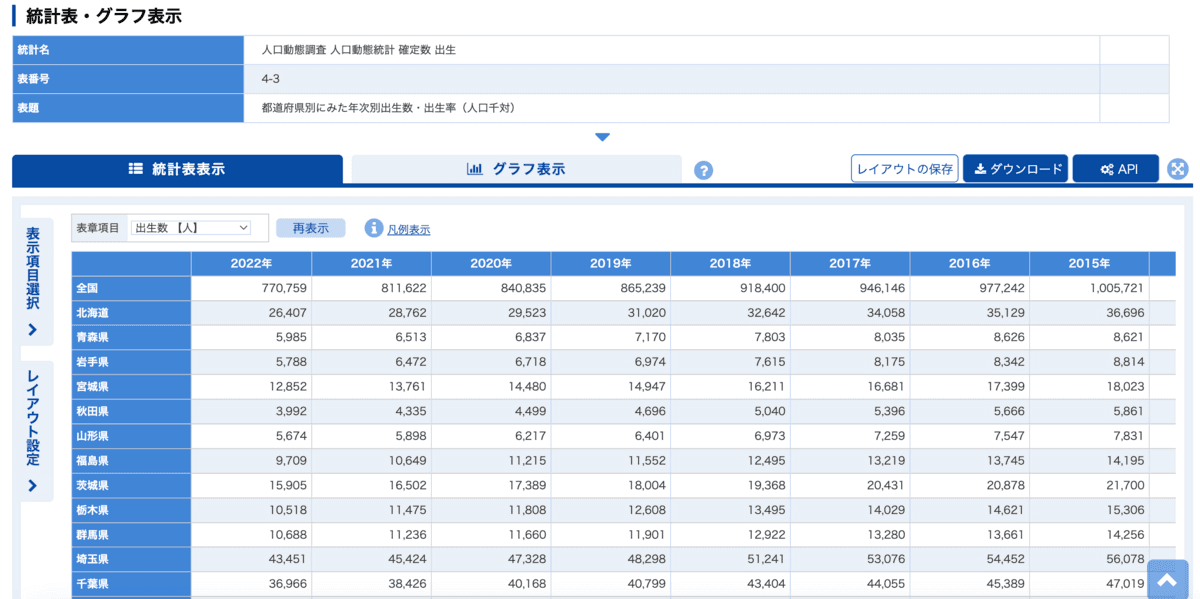Click the help question mark icon
The height and width of the screenshot is (599, 1200).
[x=703, y=170]
